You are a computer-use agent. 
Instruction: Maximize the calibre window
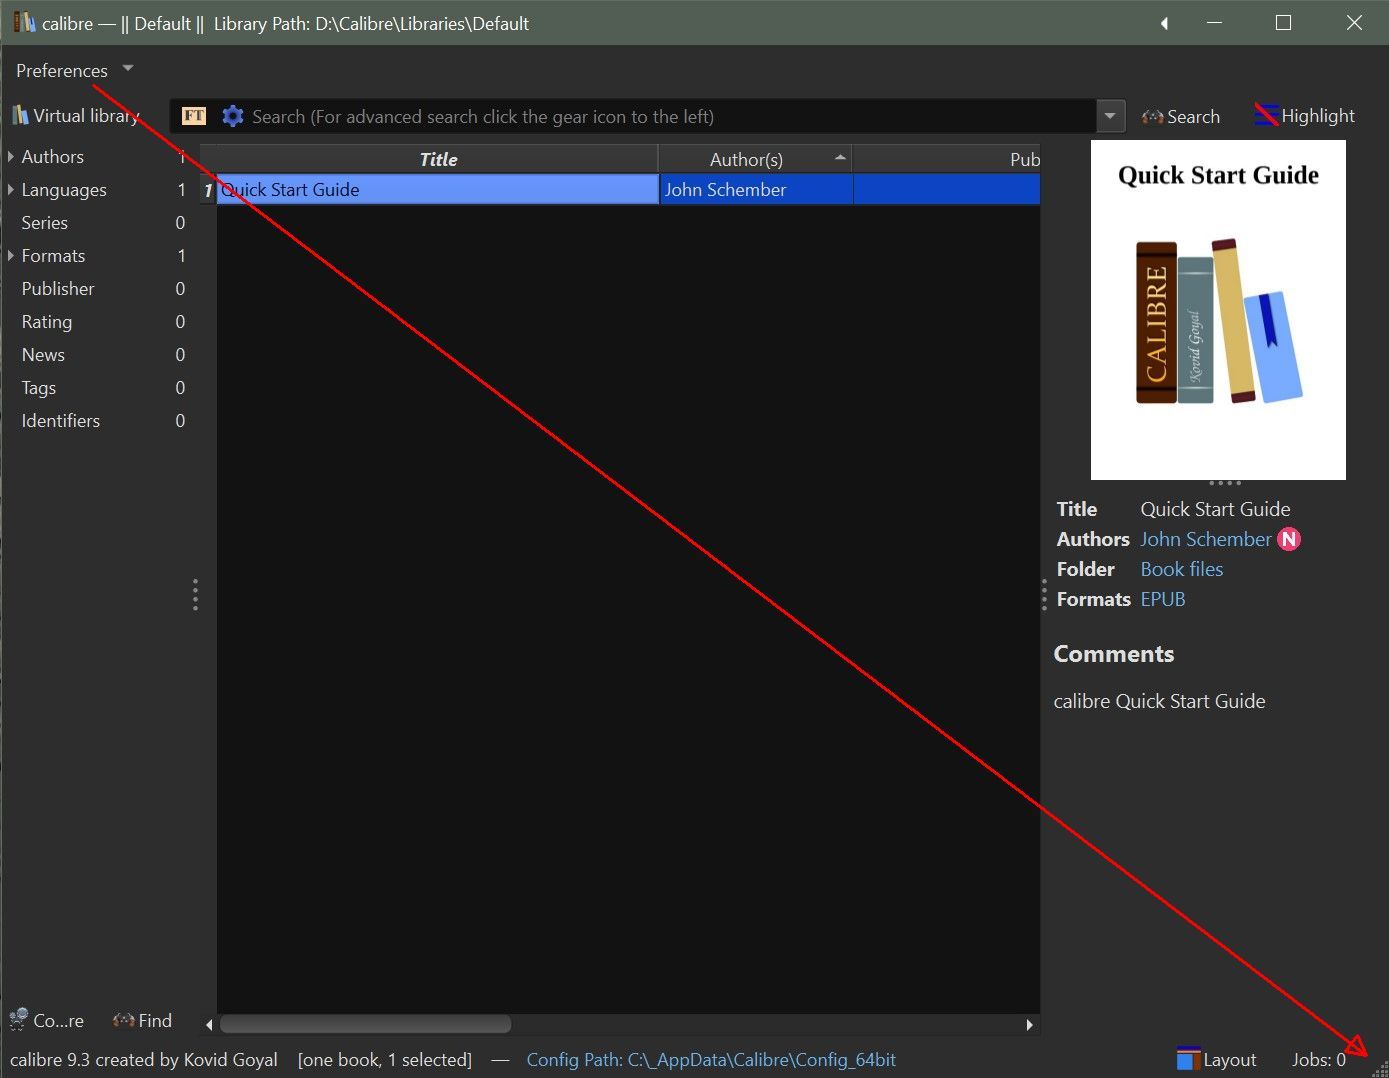tap(1284, 23)
